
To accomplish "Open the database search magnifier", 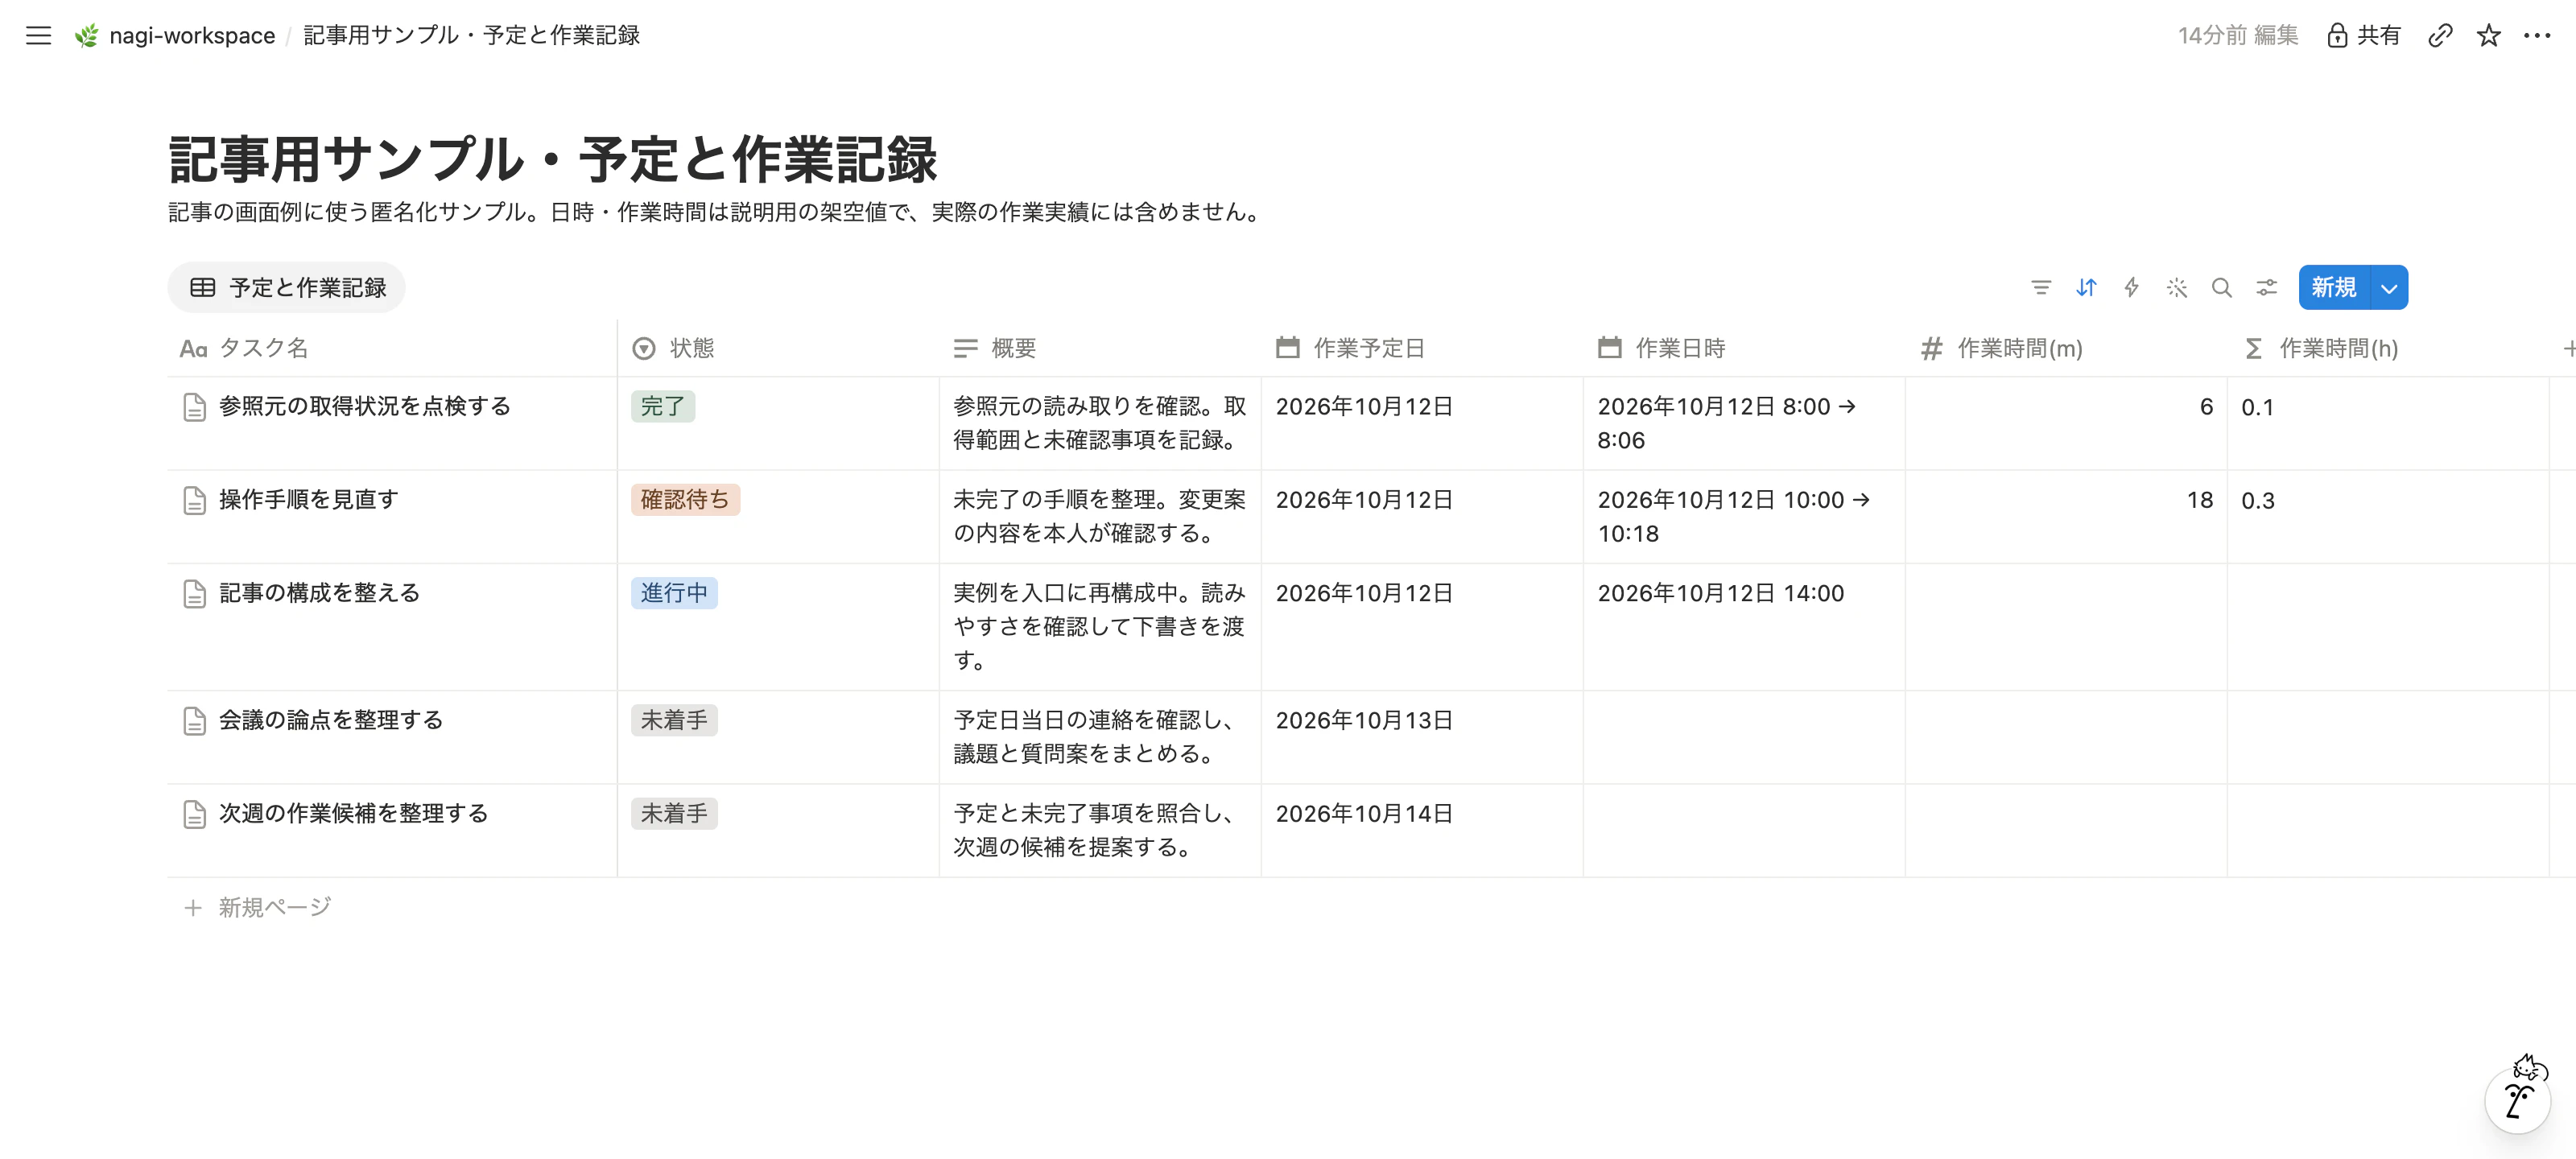I will click(2221, 288).
